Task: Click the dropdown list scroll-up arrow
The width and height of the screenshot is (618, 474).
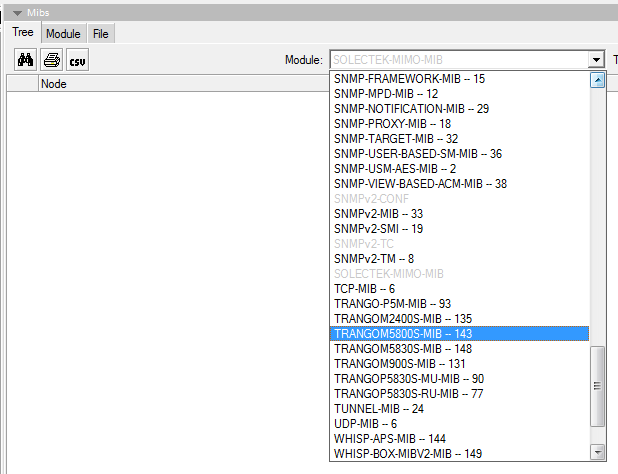Action: [598, 80]
